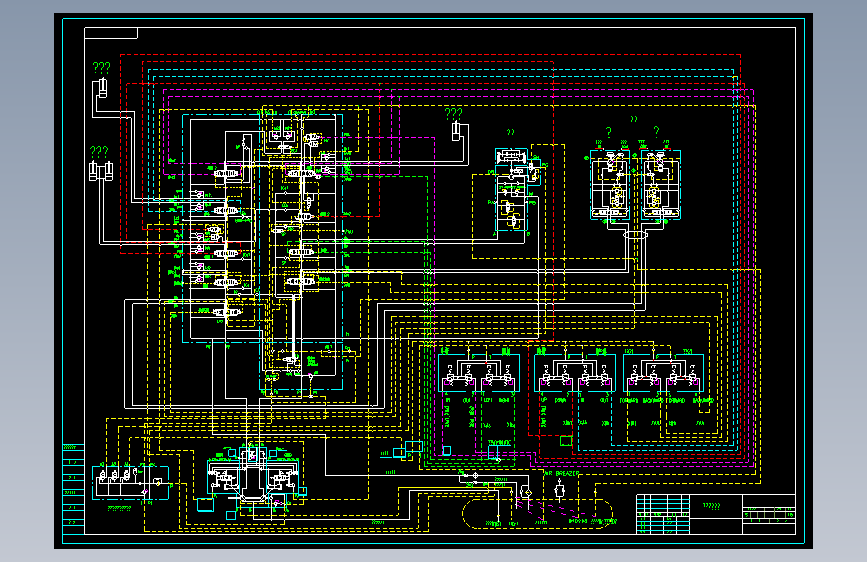Click the cyan revision table in title block
Image resolution: width=867 pixels, height=562 pixels.
click(x=663, y=514)
